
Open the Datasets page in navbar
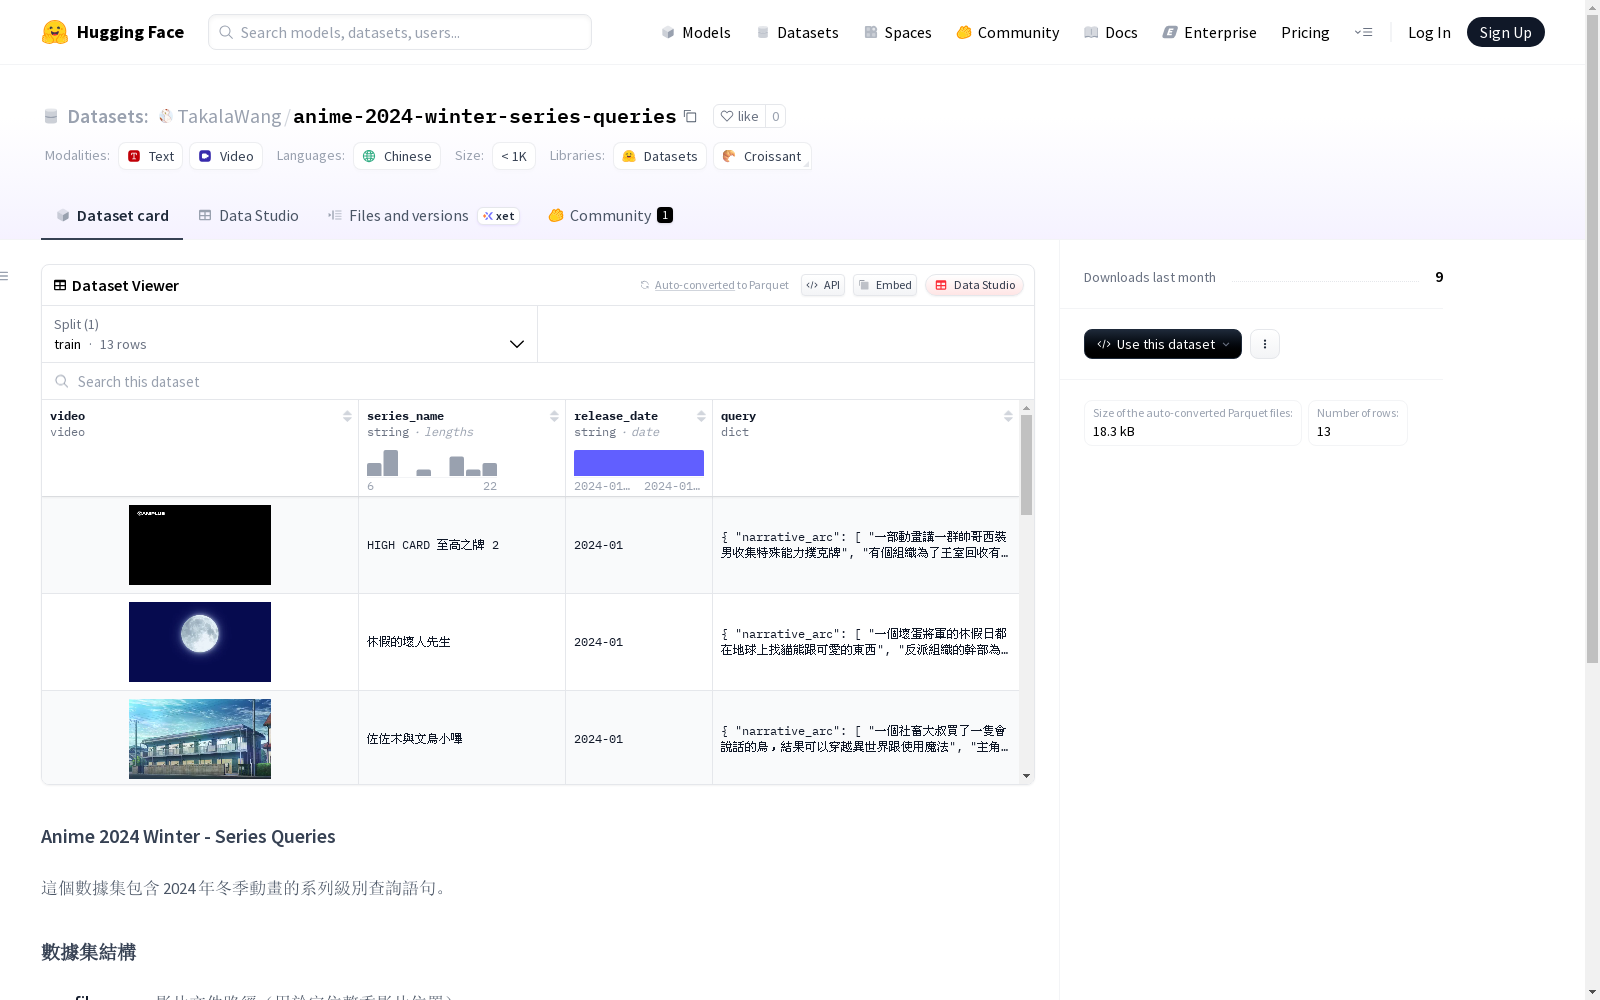pos(797,32)
